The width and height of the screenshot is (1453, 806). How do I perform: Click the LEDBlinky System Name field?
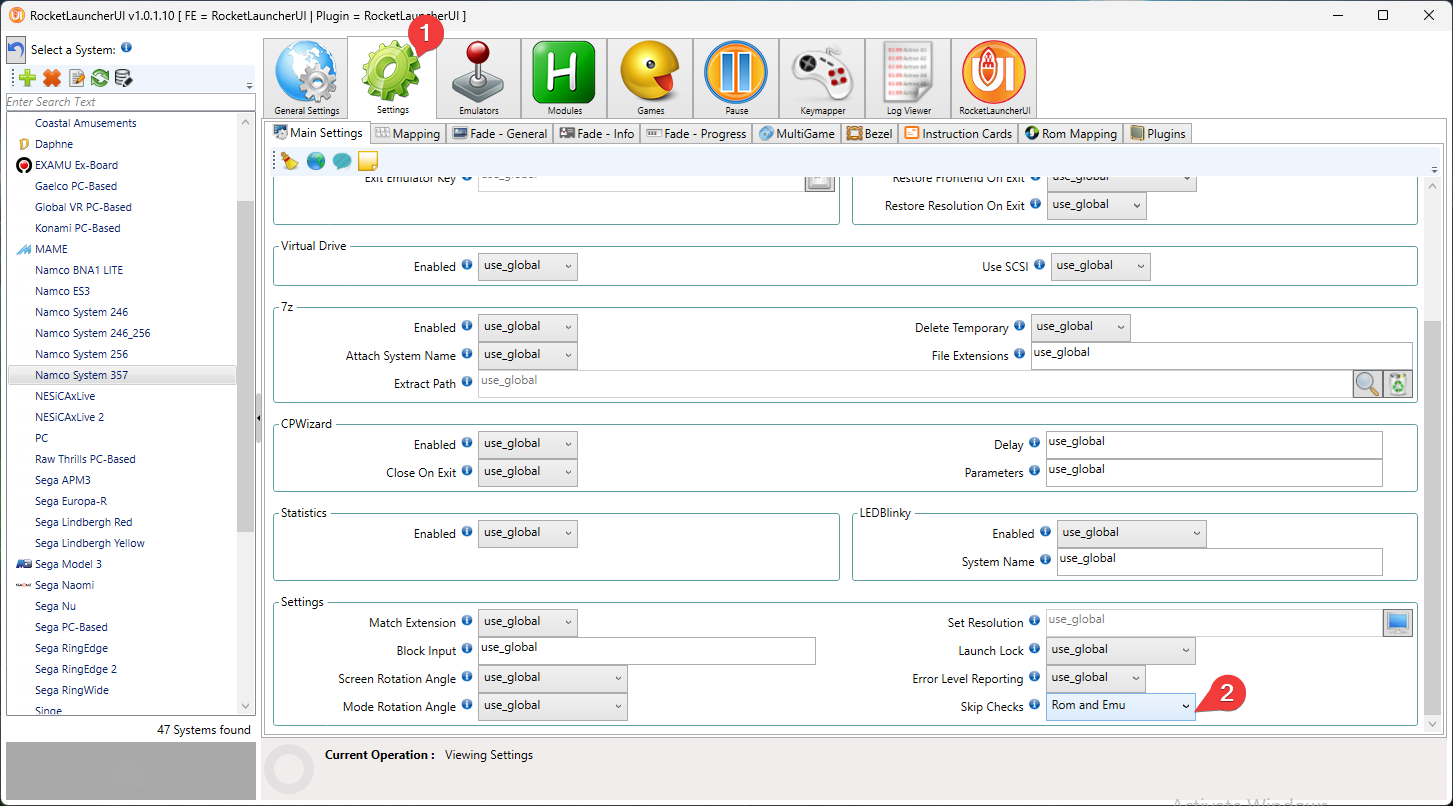pyautogui.click(x=1220, y=561)
